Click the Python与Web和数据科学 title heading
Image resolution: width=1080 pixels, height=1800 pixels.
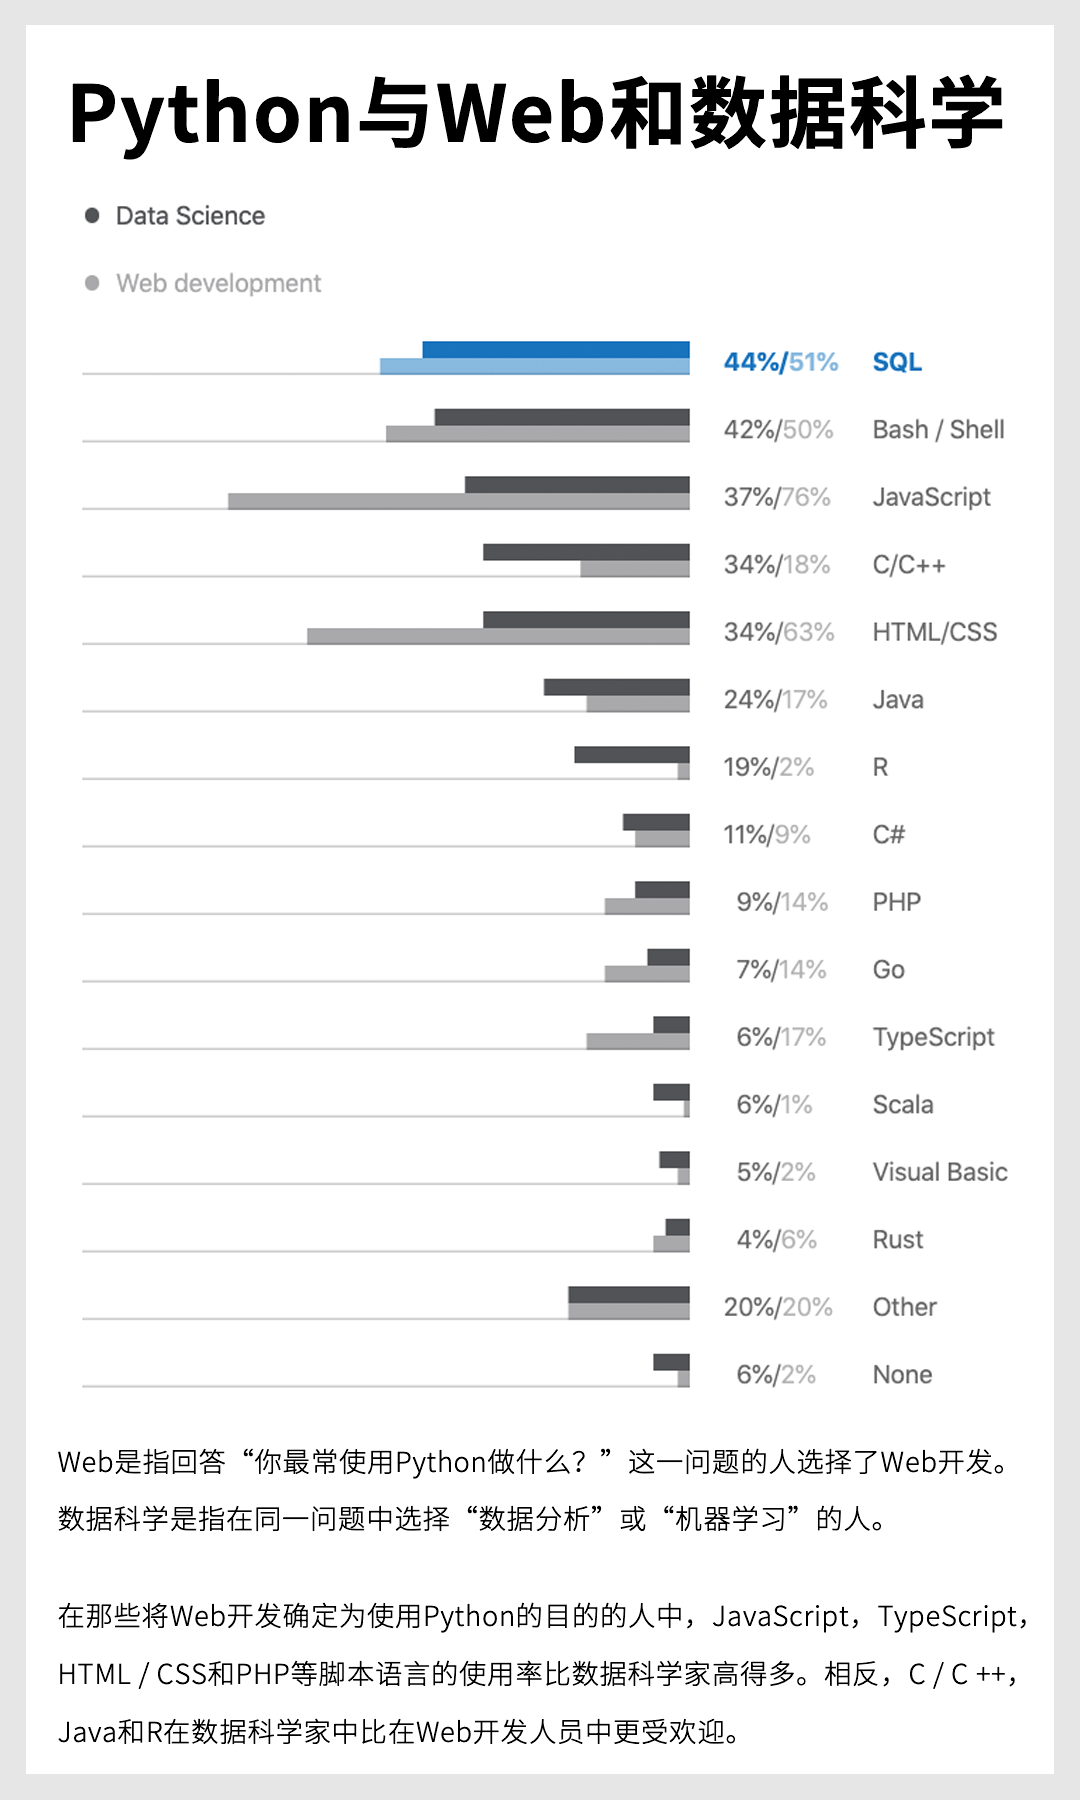pyautogui.click(x=536, y=112)
